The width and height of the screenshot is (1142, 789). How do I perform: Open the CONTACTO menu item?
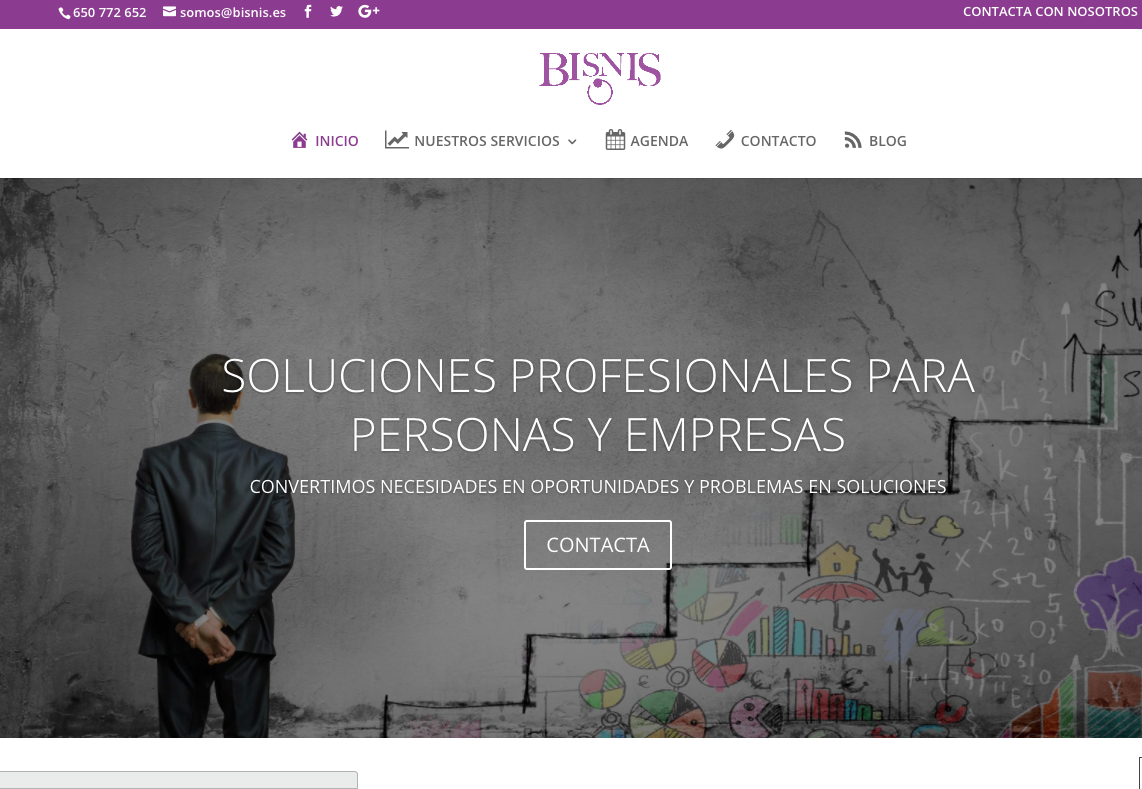pos(778,141)
